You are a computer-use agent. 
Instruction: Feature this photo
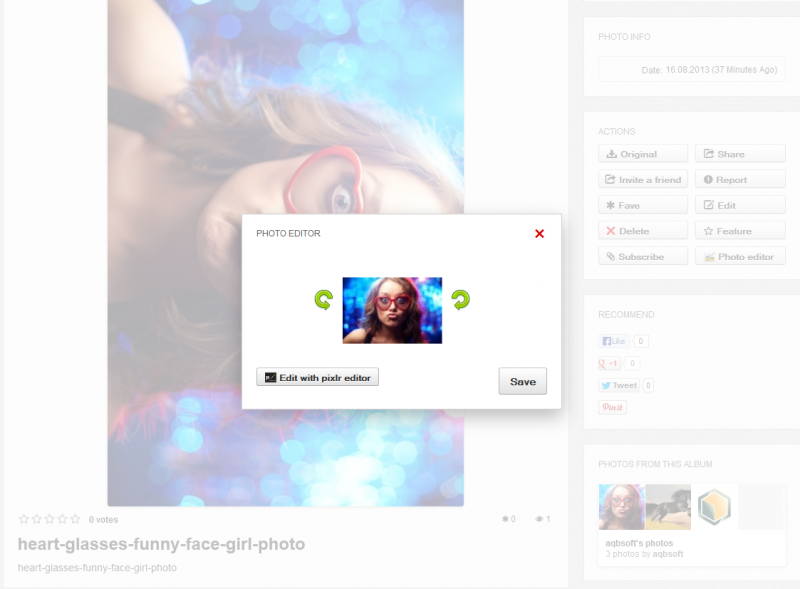[740, 231]
